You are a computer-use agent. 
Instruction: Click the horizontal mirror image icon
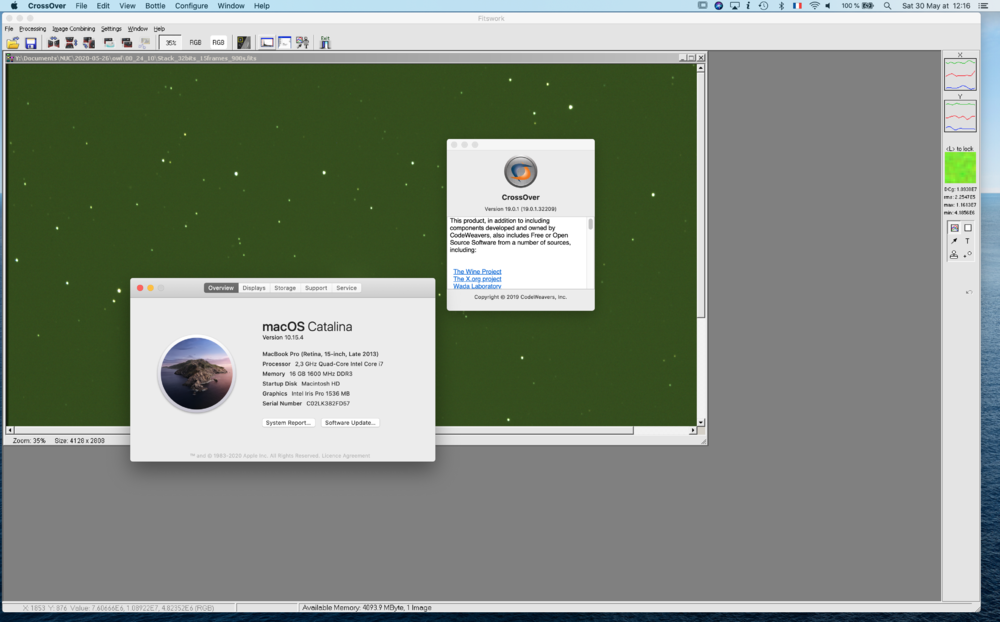[54, 43]
